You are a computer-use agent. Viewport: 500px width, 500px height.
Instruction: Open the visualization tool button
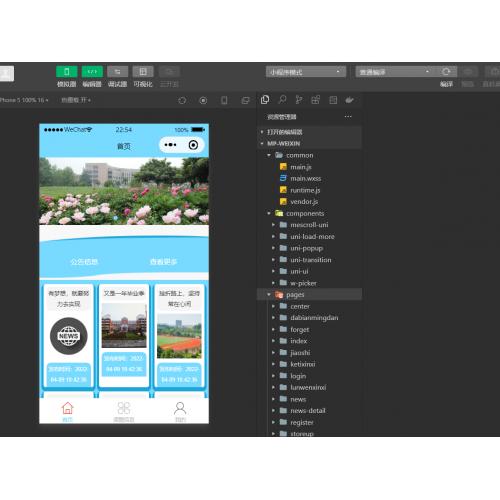tap(143, 72)
